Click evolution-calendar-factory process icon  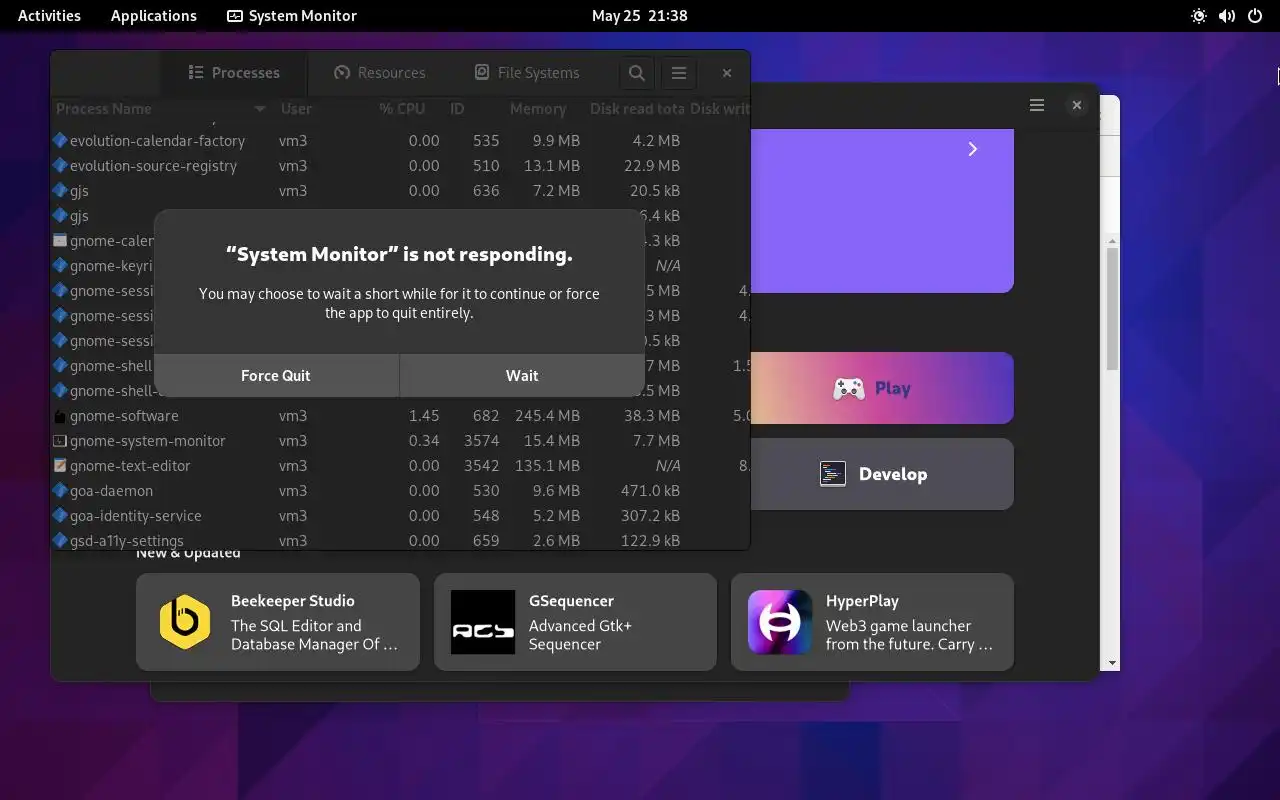coord(60,141)
